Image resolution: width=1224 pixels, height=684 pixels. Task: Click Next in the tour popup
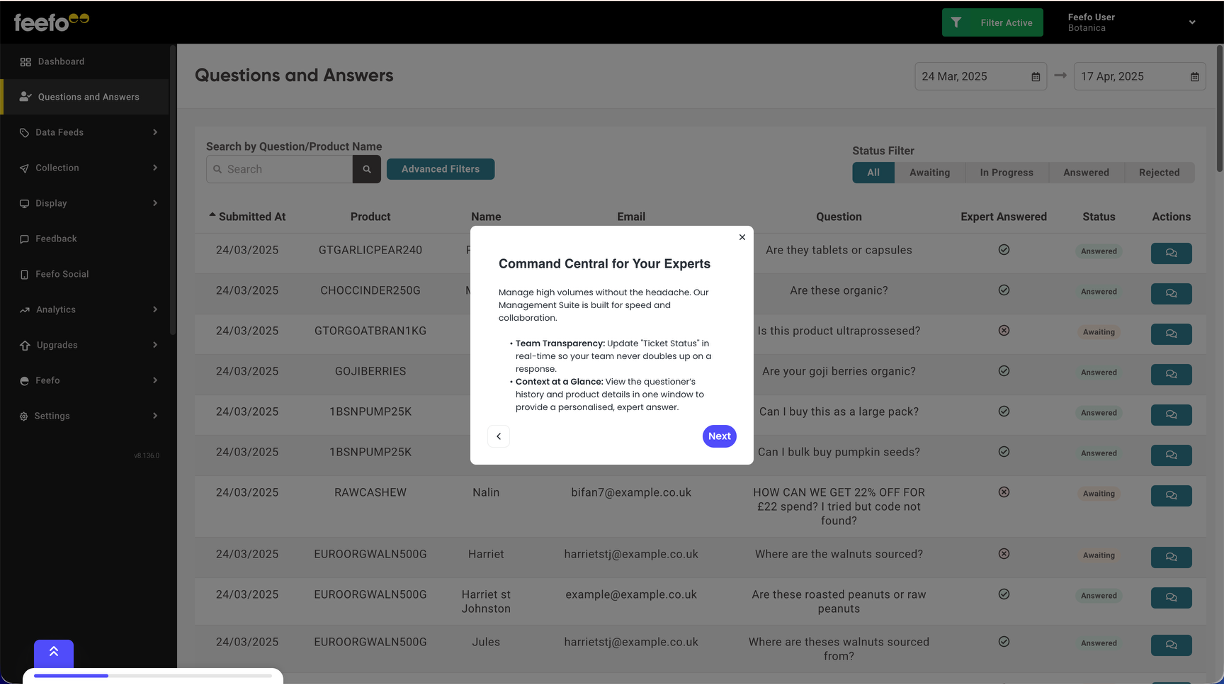[x=719, y=436]
